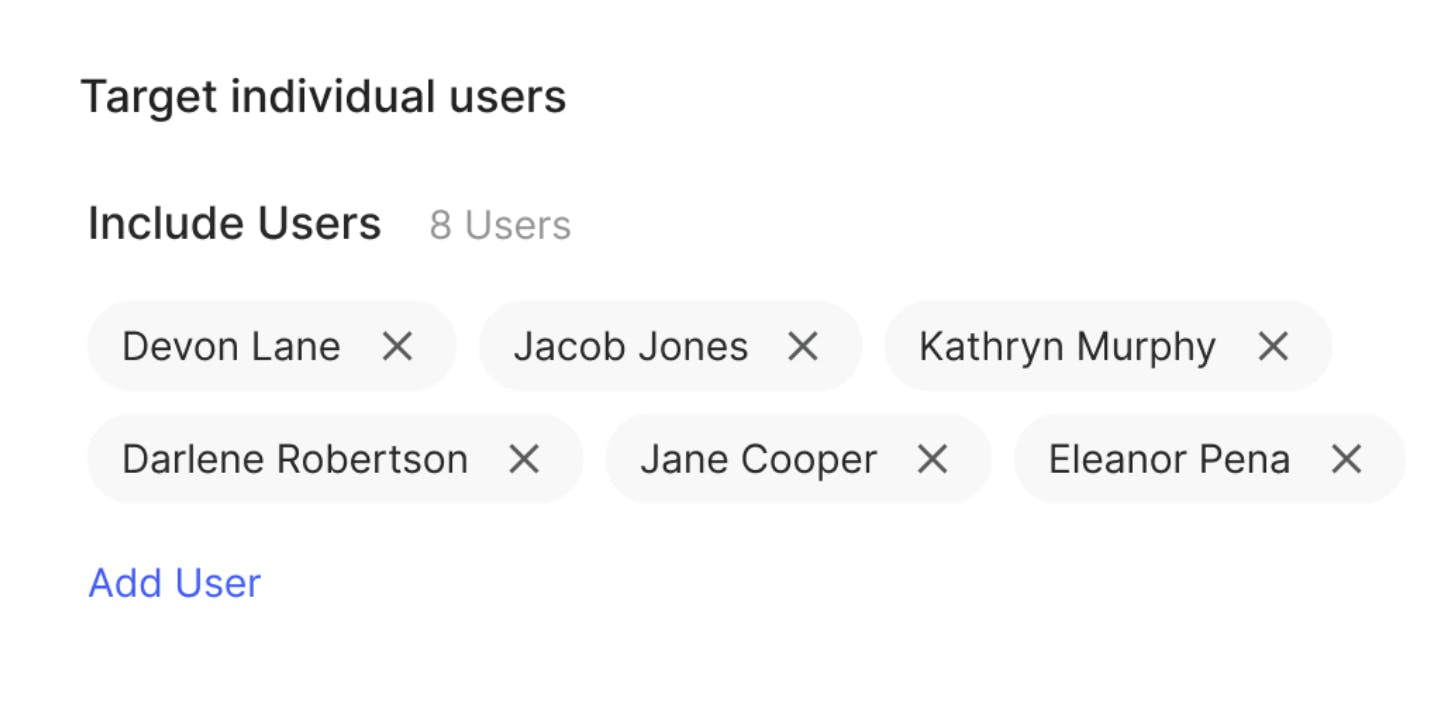Screen dimensions: 1442x716
Task: Click the surname "Robertson" in Darlene's chip
Action: (x=372, y=460)
